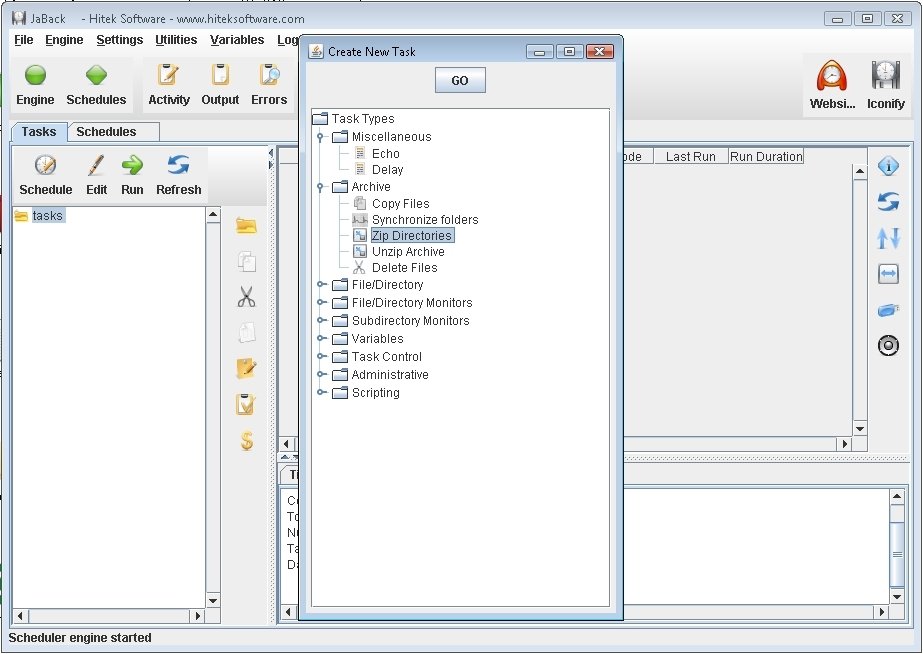Click the Iconify toolbar icon
923x654 pixels.
(885, 76)
